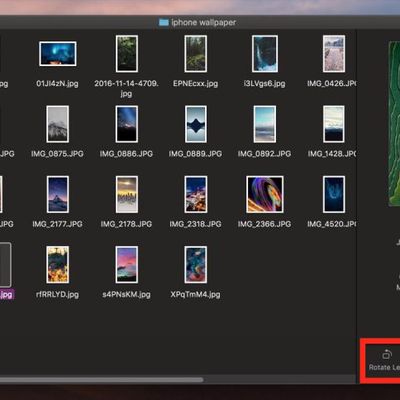Click the 01JI4zN.jpg file name
Screen dimensions: 400x400
pyautogui.click(x=57, y=83)
